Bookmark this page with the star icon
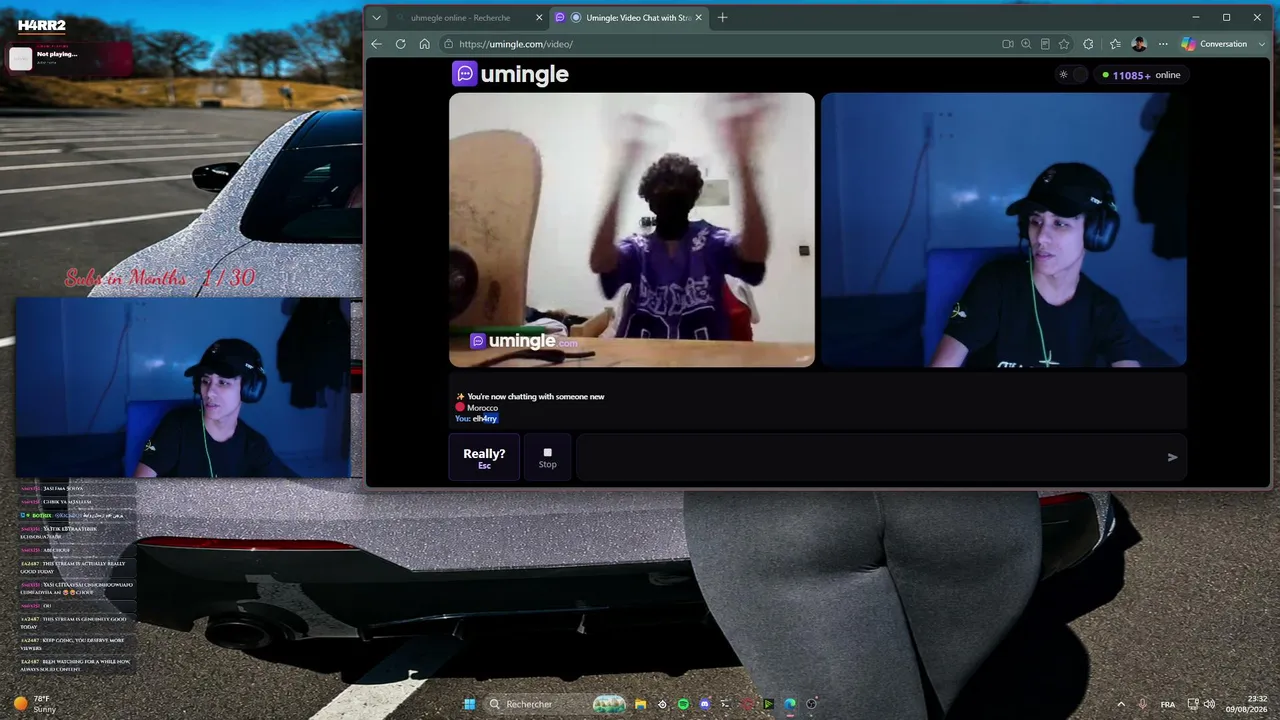This screenshot has height=720, width=1280. pos(1064,44)
